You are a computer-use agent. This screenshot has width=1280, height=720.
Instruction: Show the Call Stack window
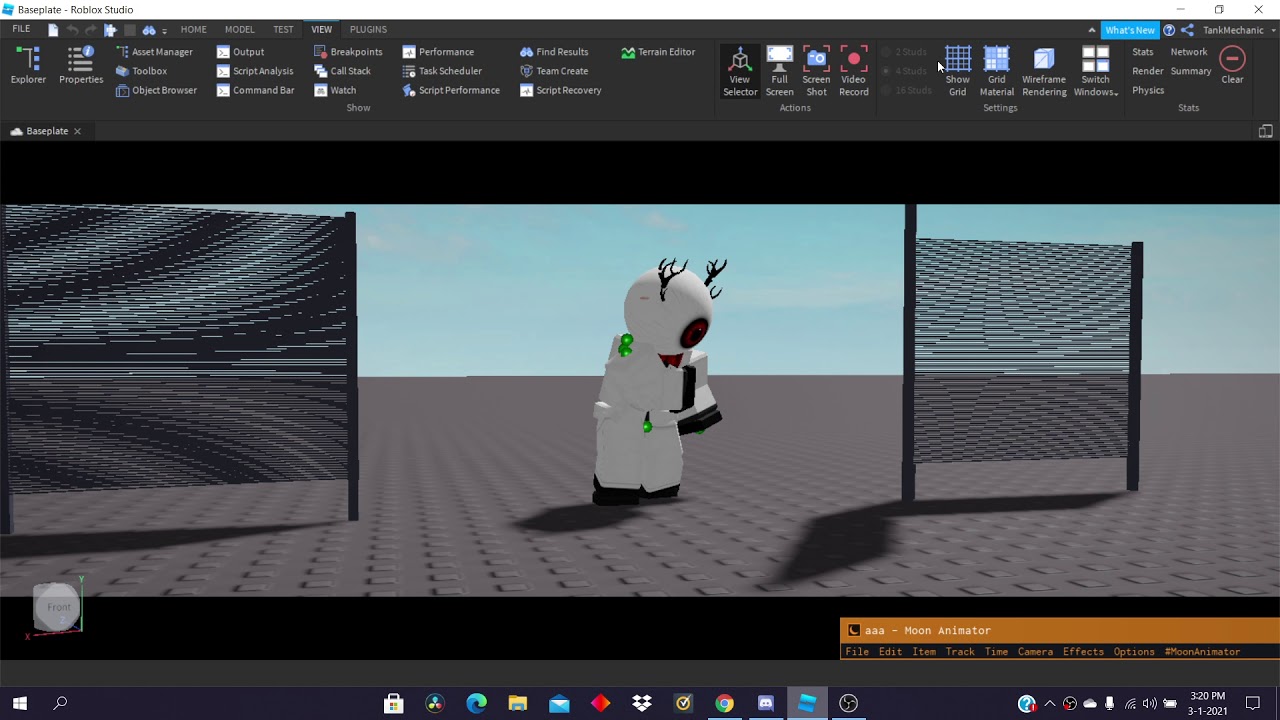(x=342, y=71)
